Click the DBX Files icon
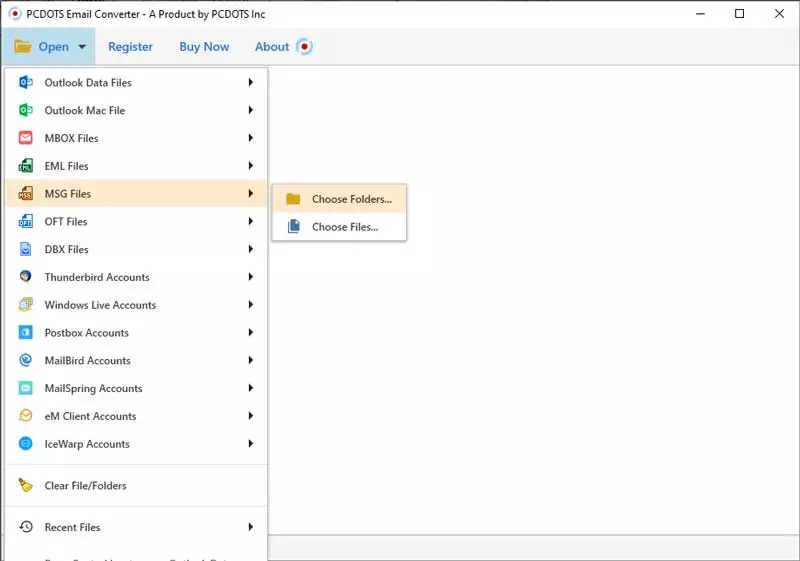This screenshot has height=561, width=800. [x=26, y=249]
